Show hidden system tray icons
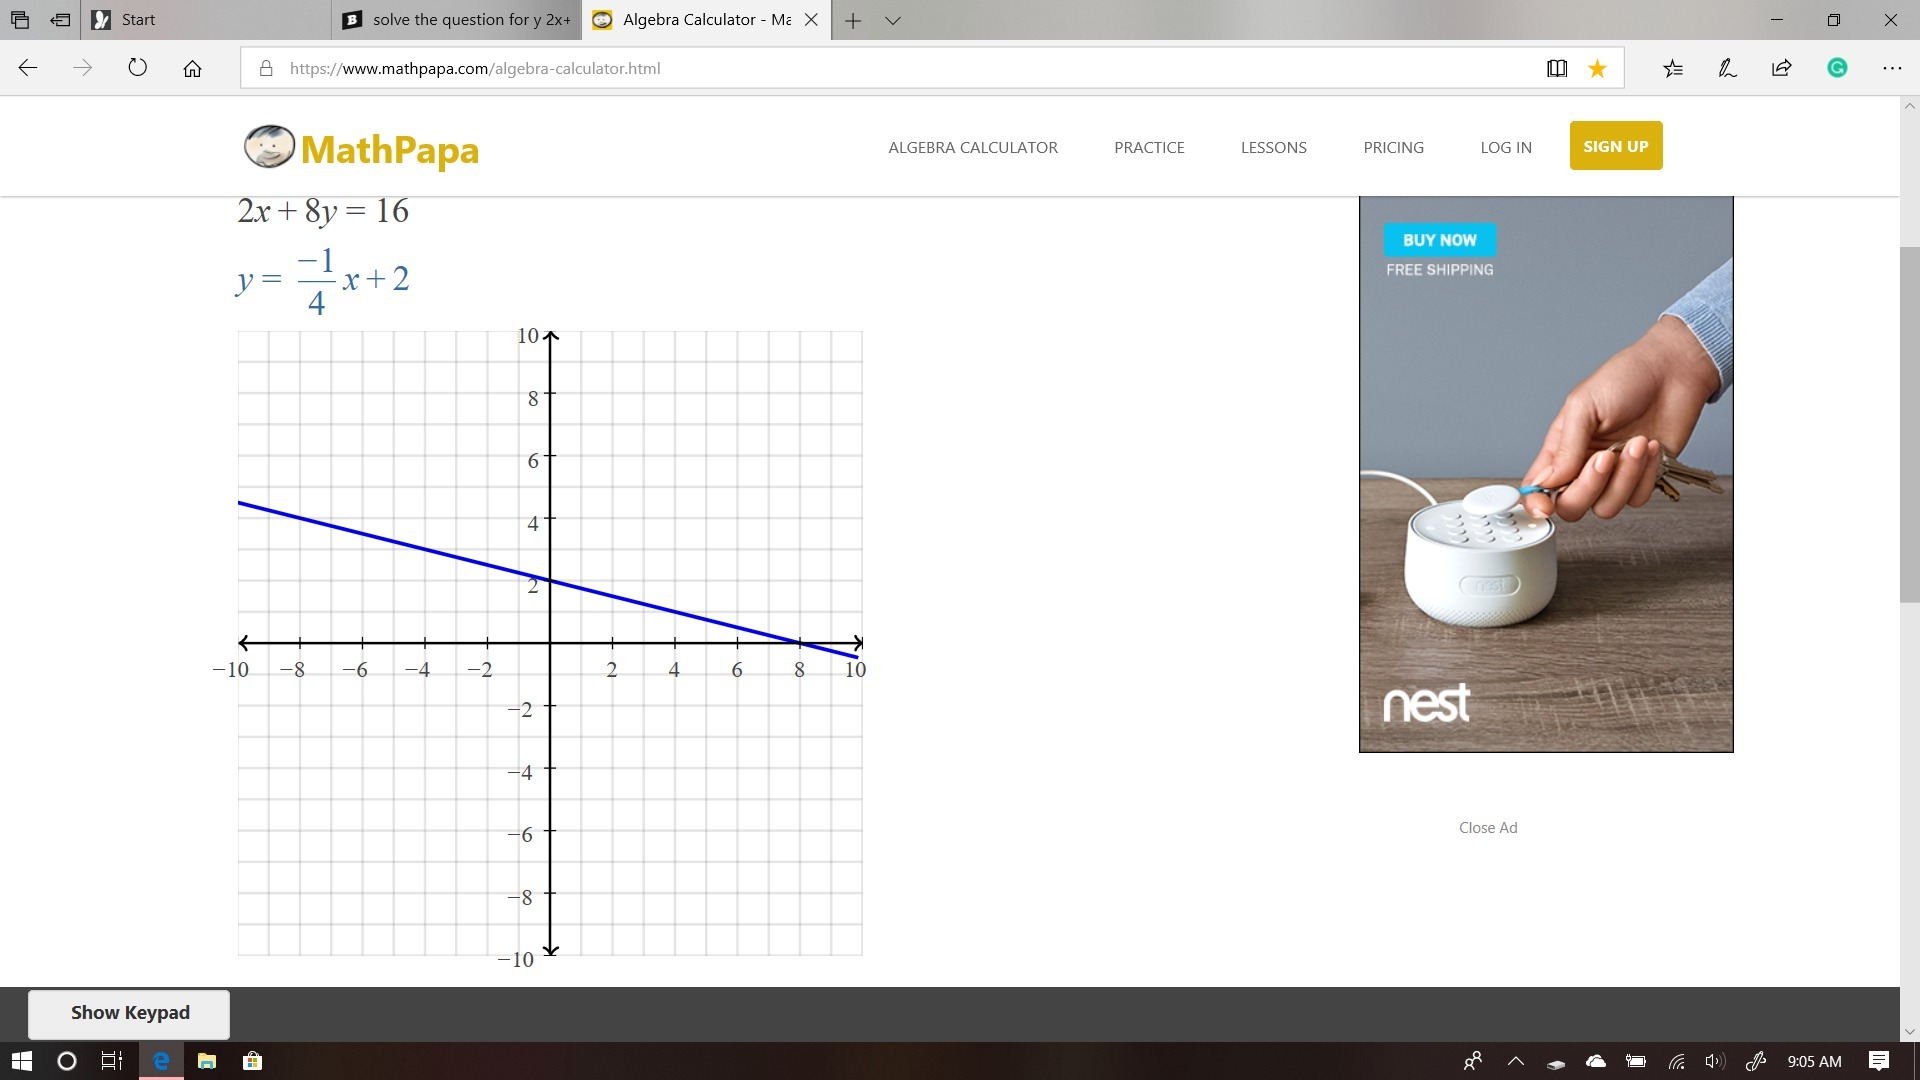This screenshot has height=1080, width=1920. pos(1516,1061)
